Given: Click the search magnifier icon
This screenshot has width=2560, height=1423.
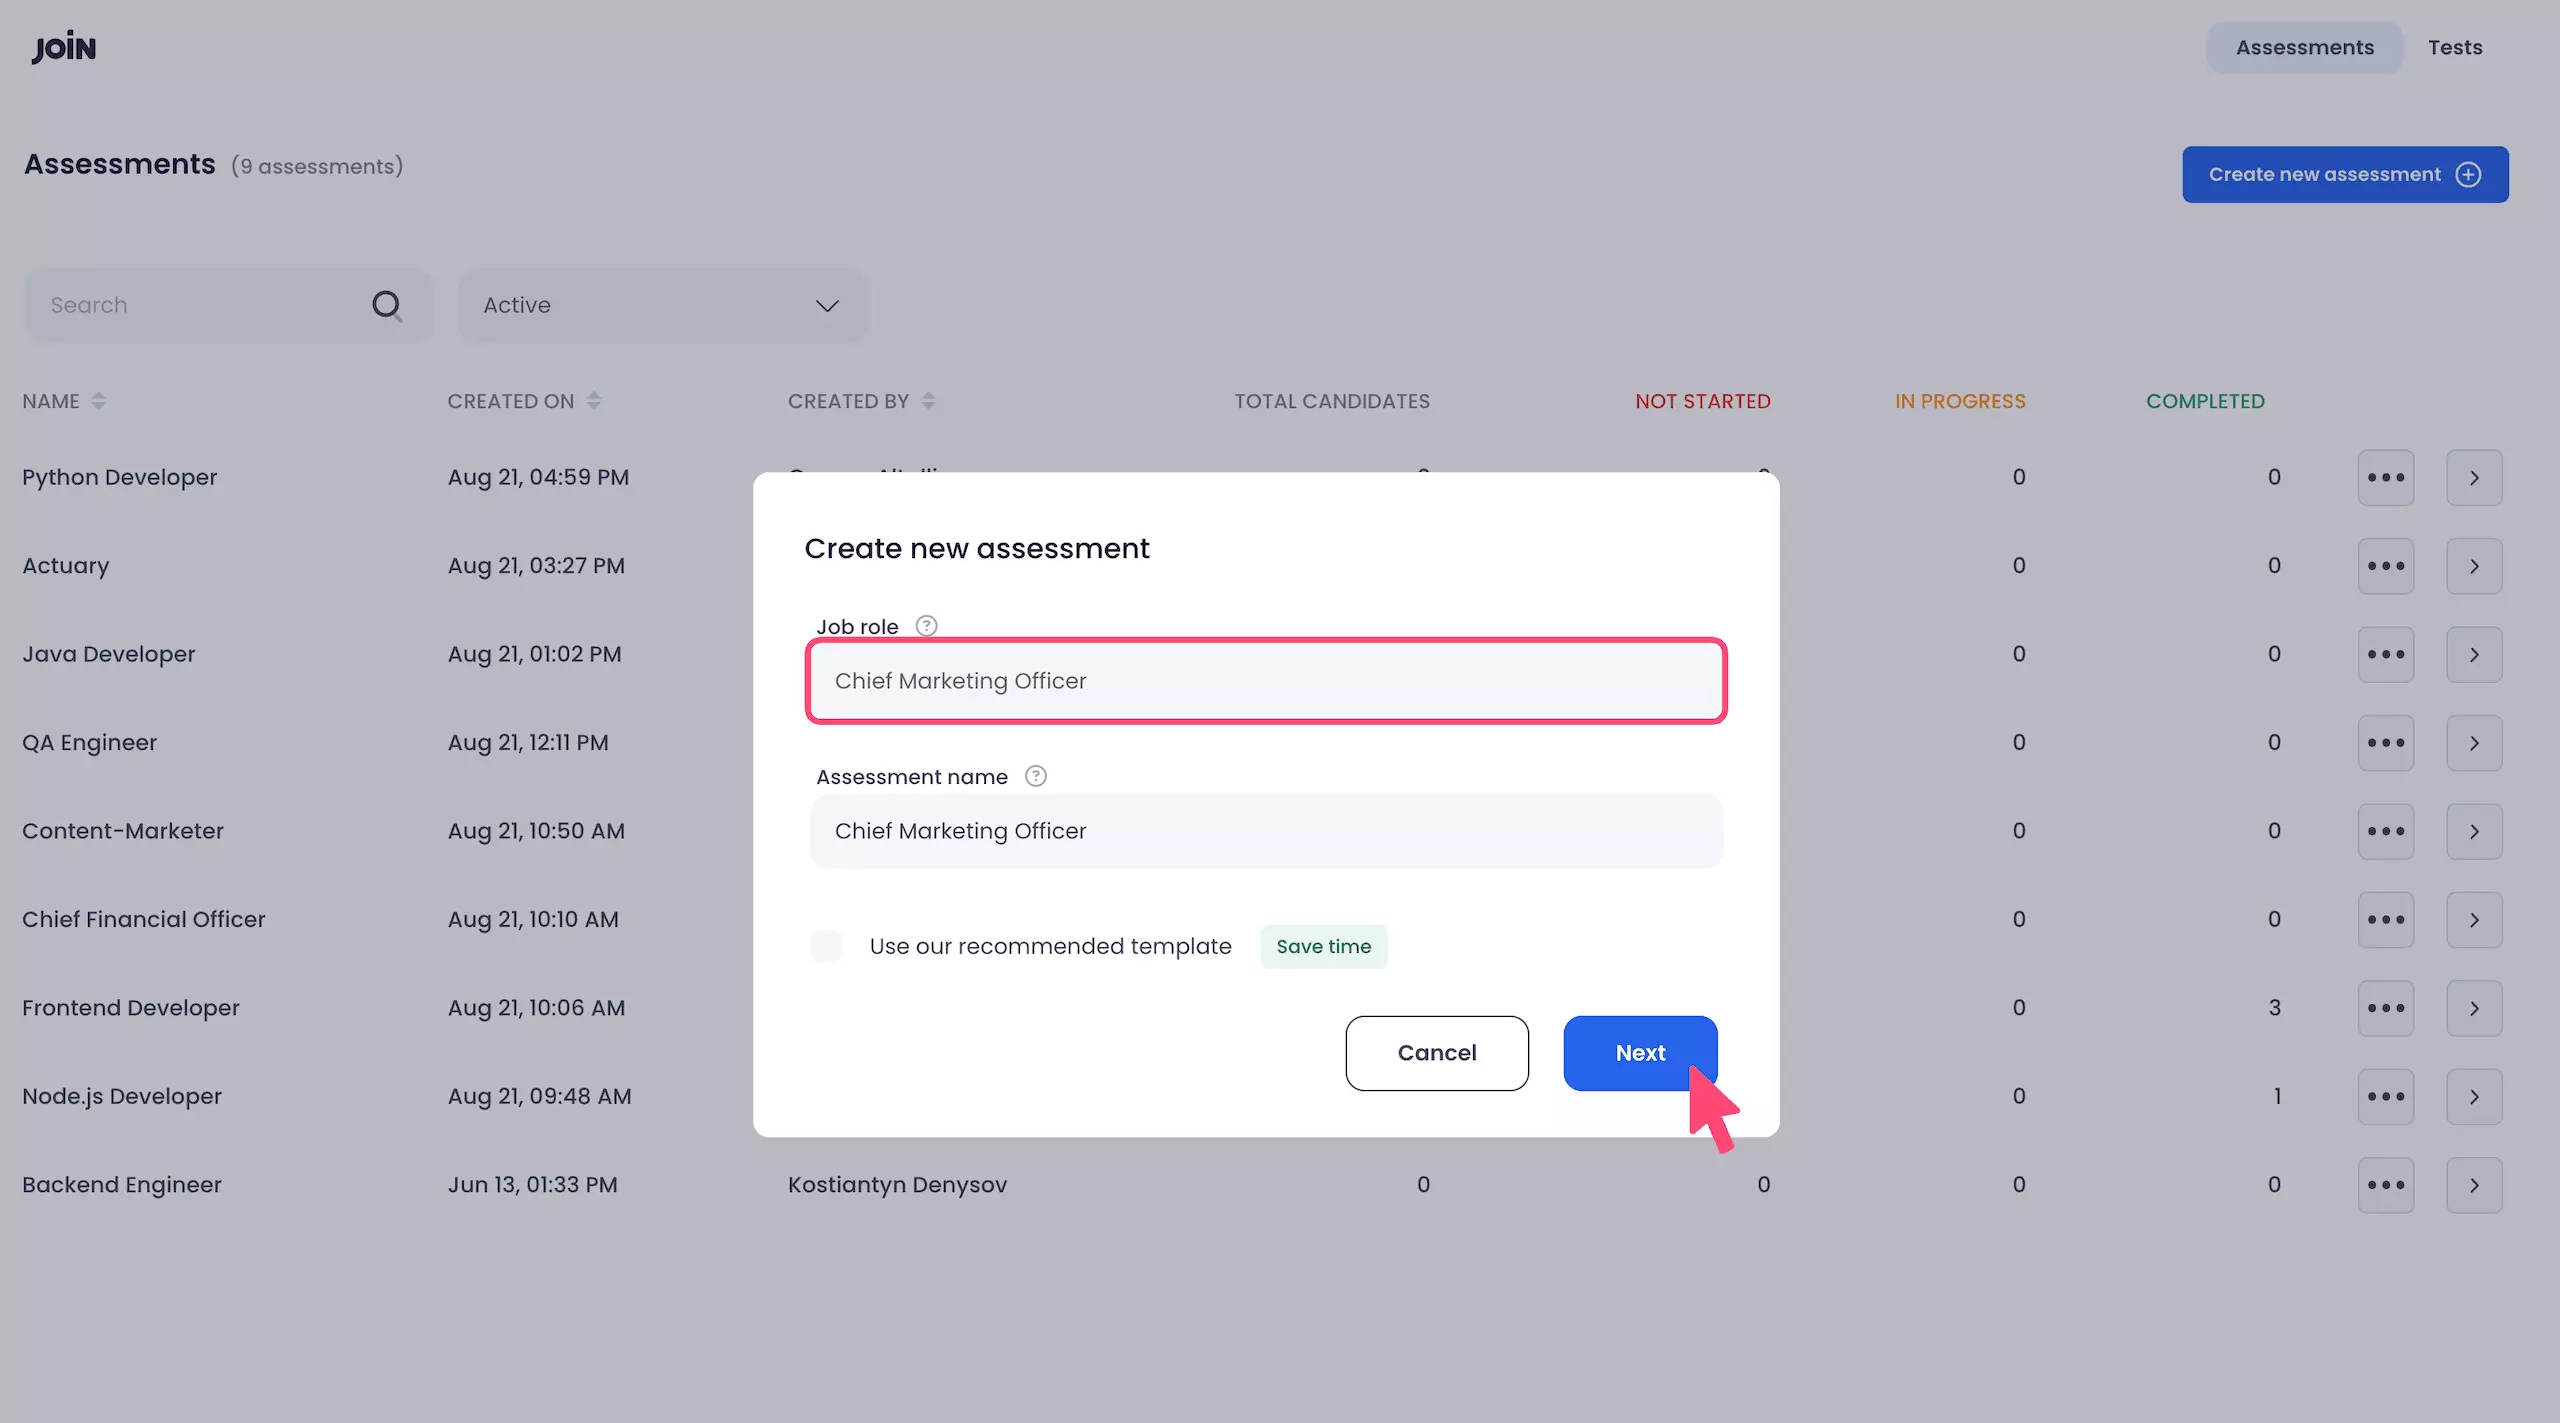Looking at the screenshot, I should click(x=384, y=303).
